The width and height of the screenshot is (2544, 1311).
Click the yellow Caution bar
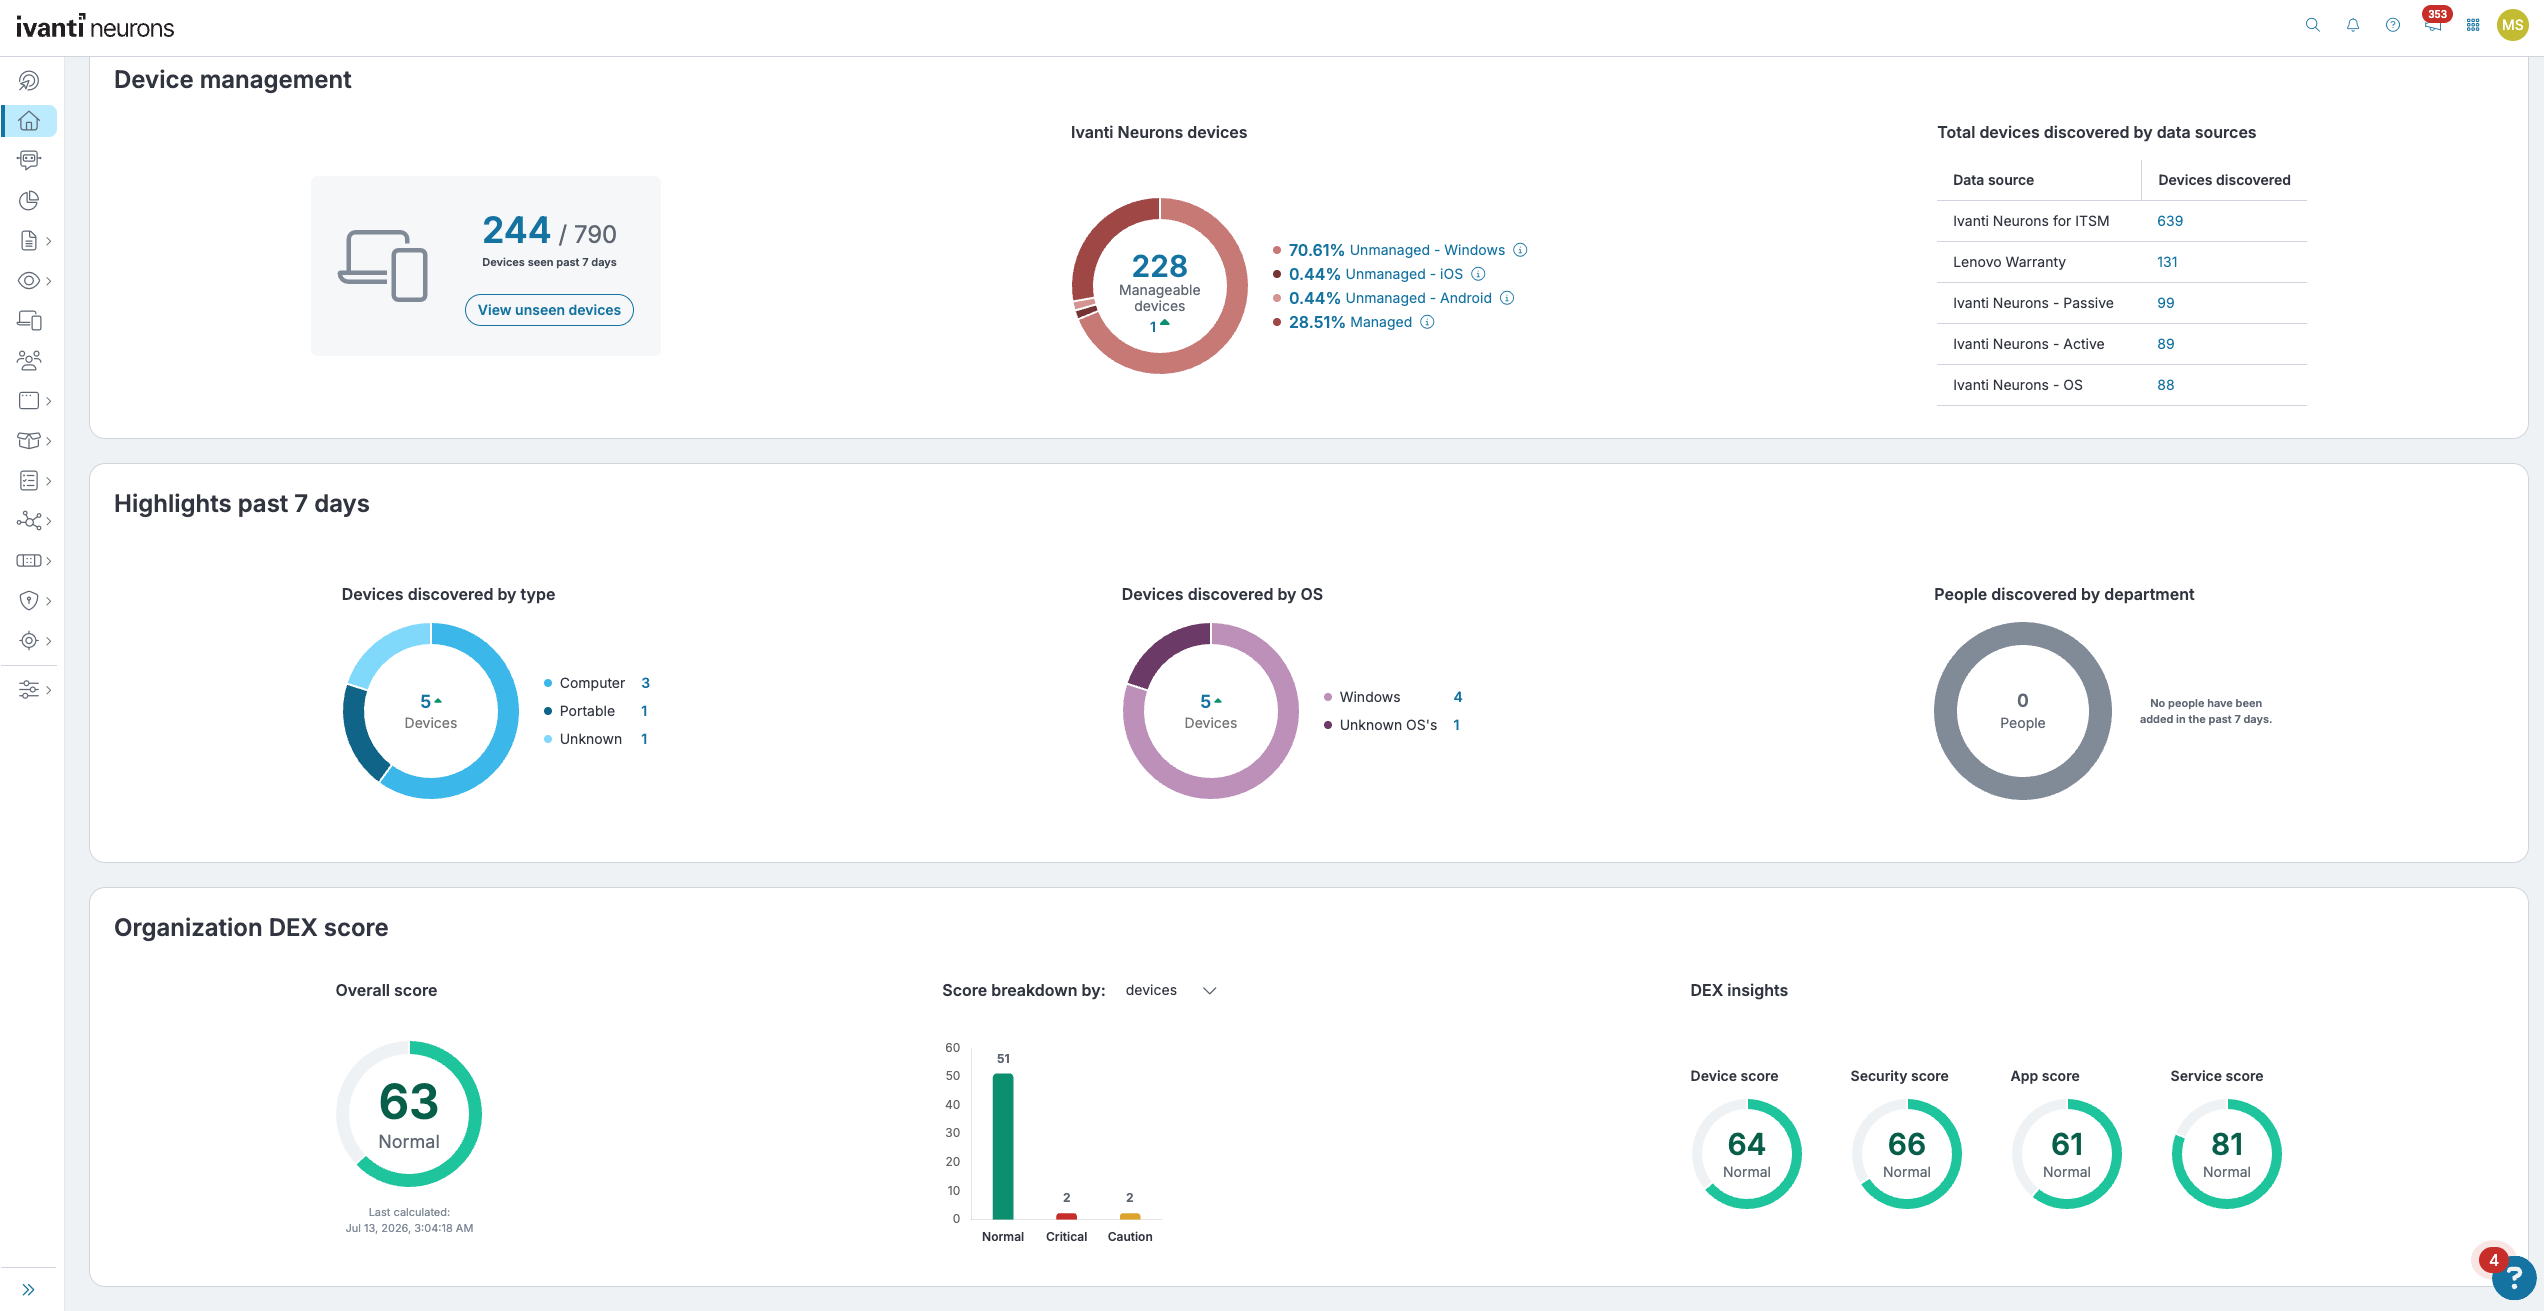point(1130,1216)
